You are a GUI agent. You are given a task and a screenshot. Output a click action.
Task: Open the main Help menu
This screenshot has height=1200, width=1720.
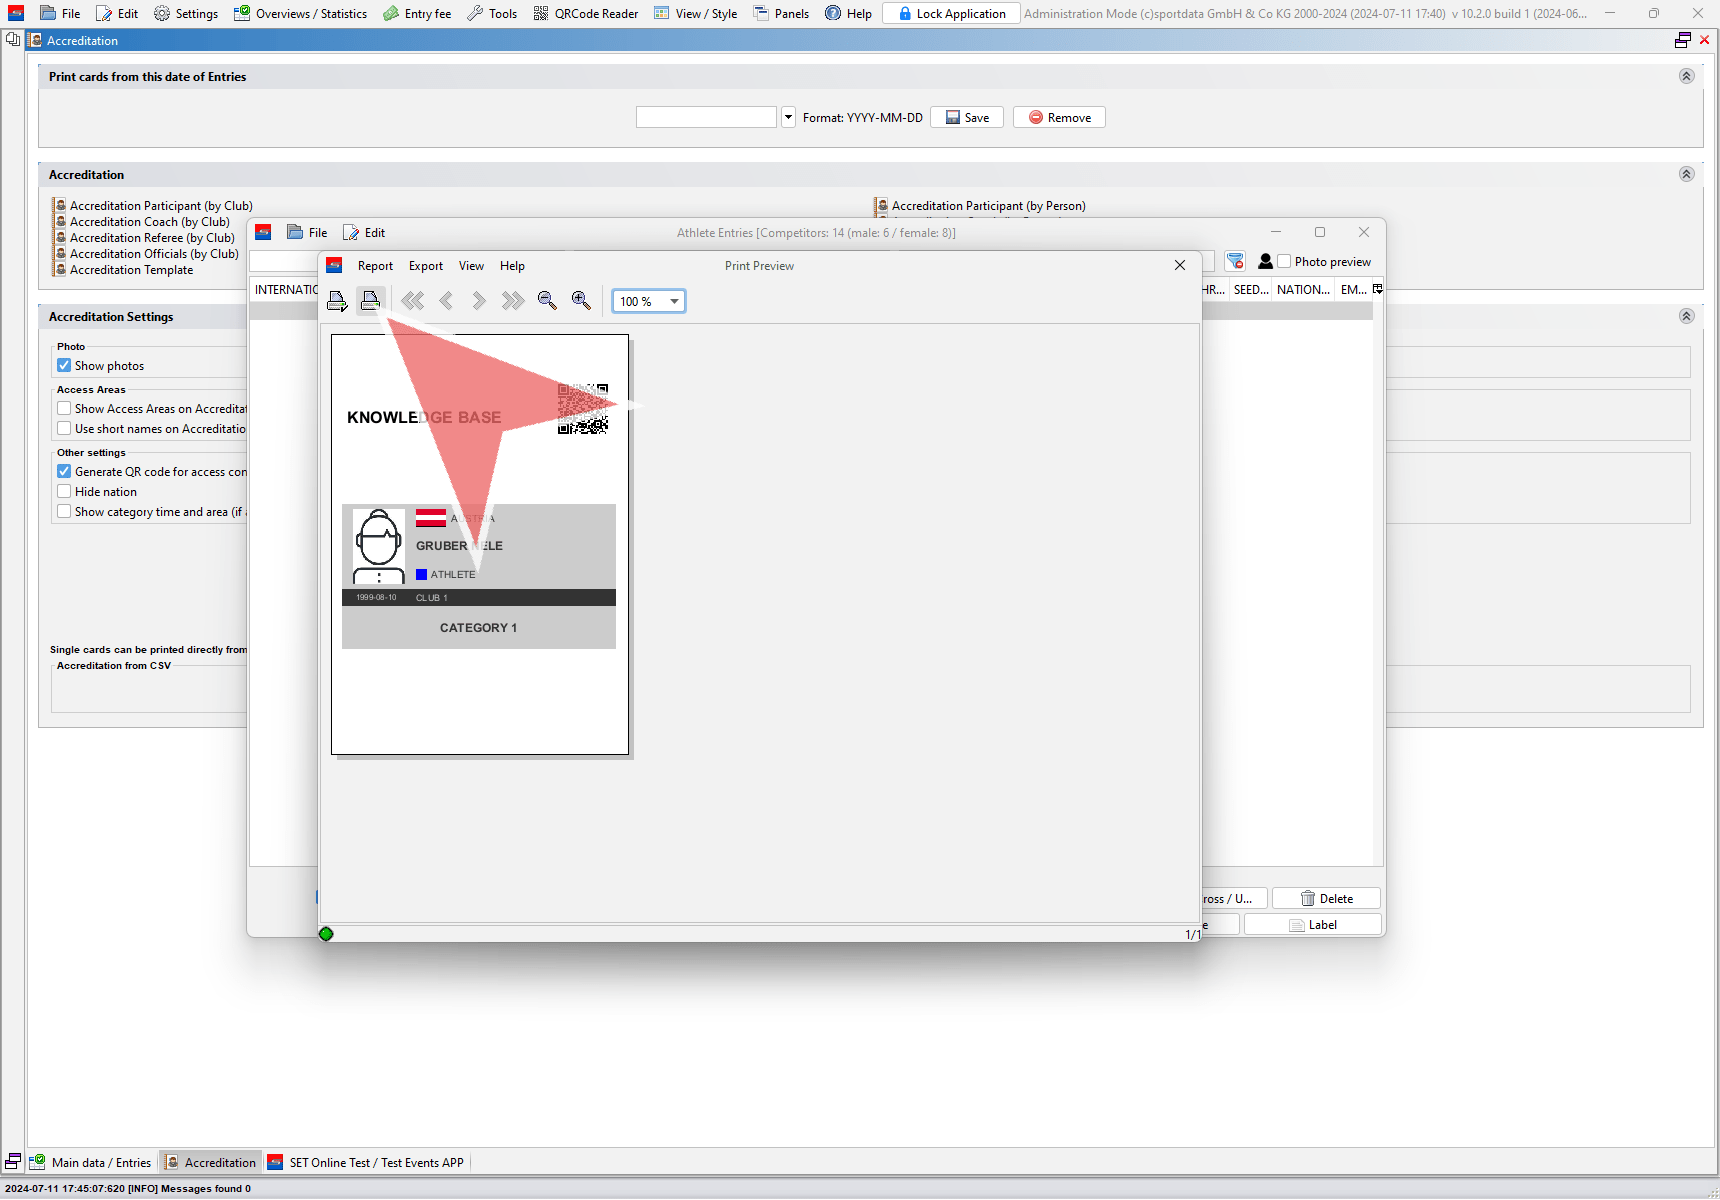[849, 14]
